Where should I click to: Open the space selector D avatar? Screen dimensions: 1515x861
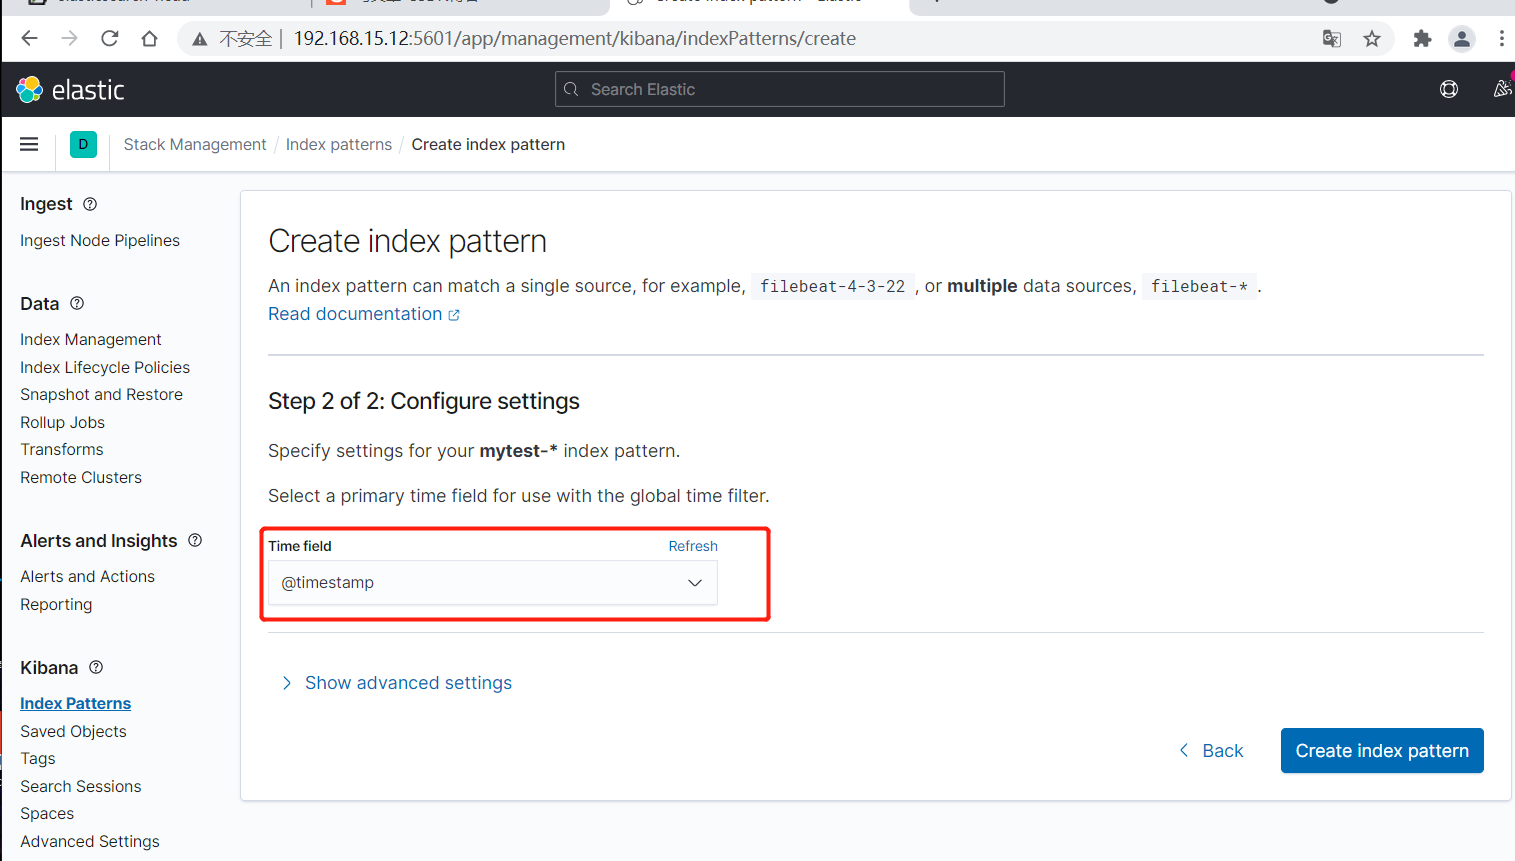coord(83,145)
